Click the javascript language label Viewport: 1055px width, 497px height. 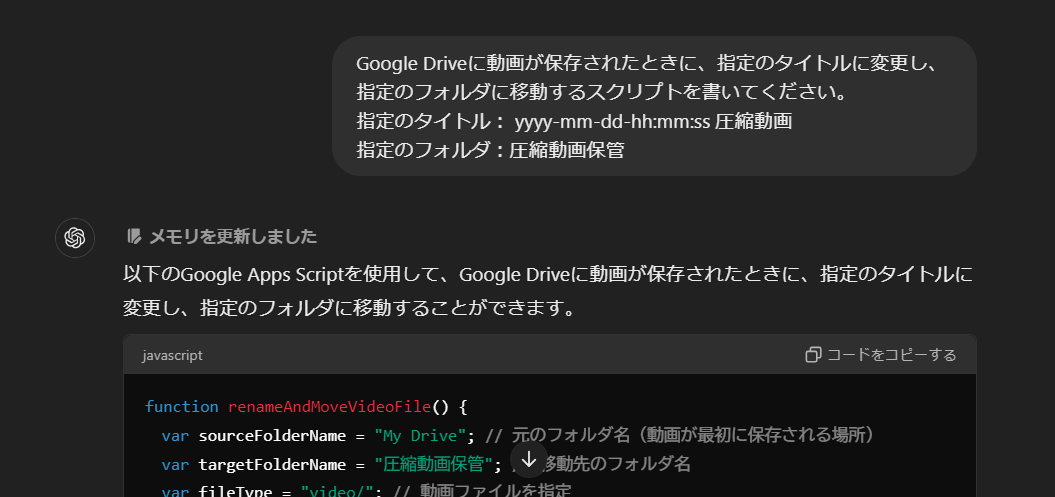point(172,355)
